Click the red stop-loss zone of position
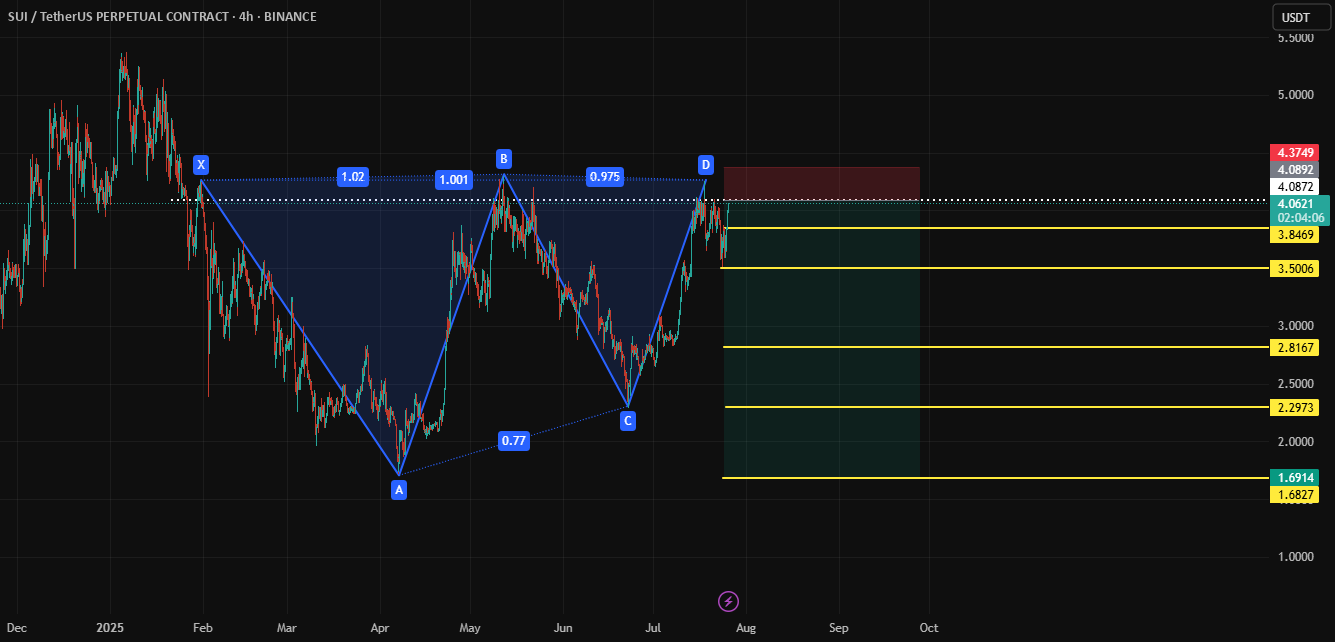 pyautogui.click(x=821, y=183)
